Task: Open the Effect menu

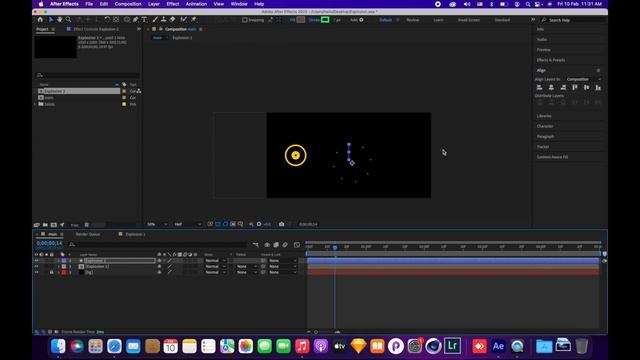Action: click(173, 4)
